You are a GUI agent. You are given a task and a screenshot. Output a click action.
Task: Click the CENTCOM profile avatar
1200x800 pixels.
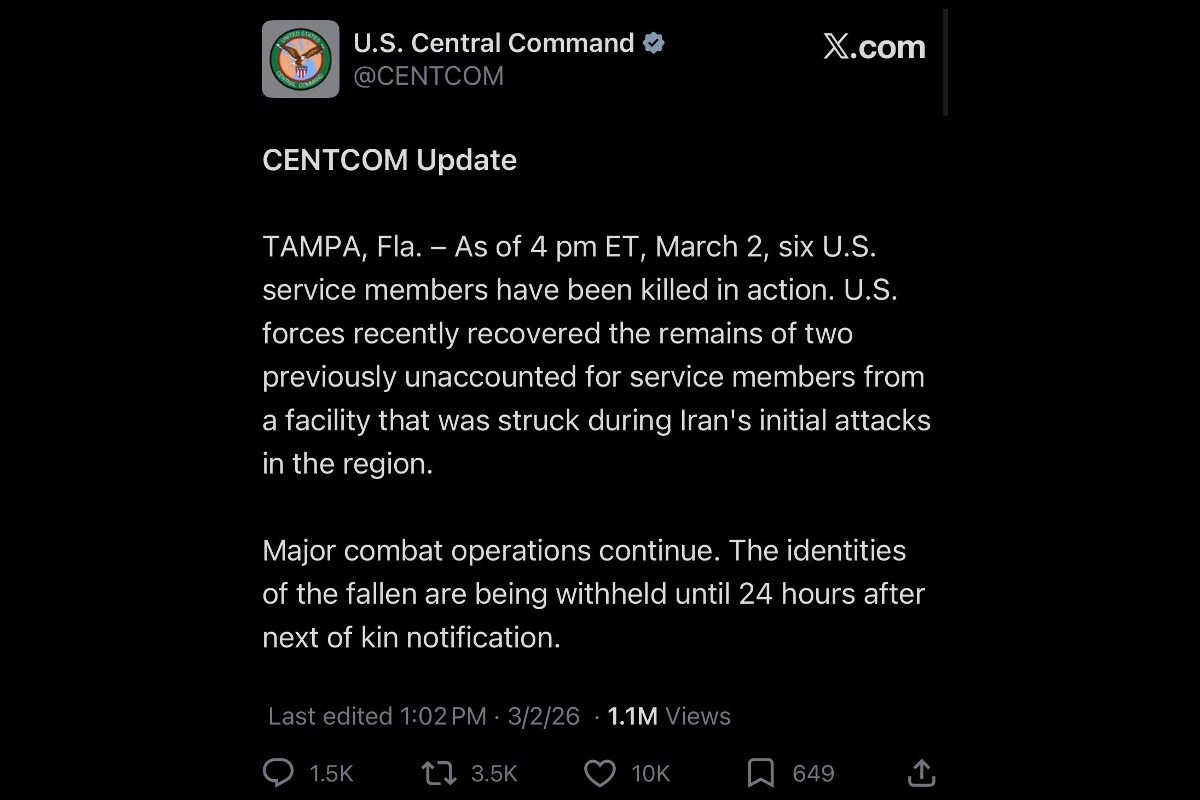click(x=300, y=60)
